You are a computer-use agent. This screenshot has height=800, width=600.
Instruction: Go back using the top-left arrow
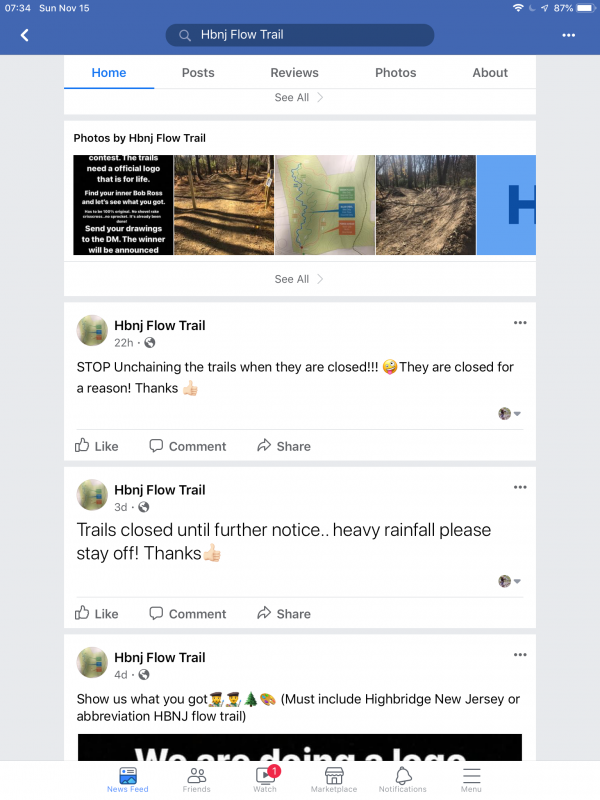click(x=24, y=35)
